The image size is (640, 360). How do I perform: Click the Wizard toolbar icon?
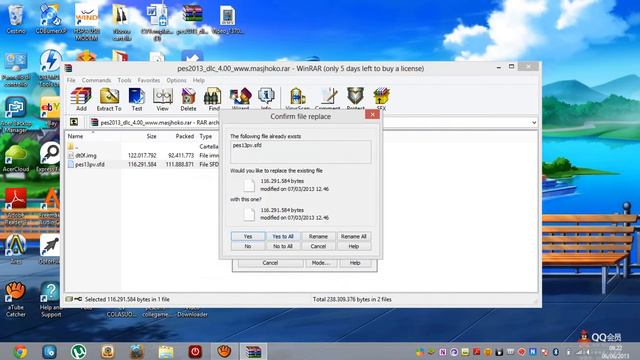tap(240, 99)
